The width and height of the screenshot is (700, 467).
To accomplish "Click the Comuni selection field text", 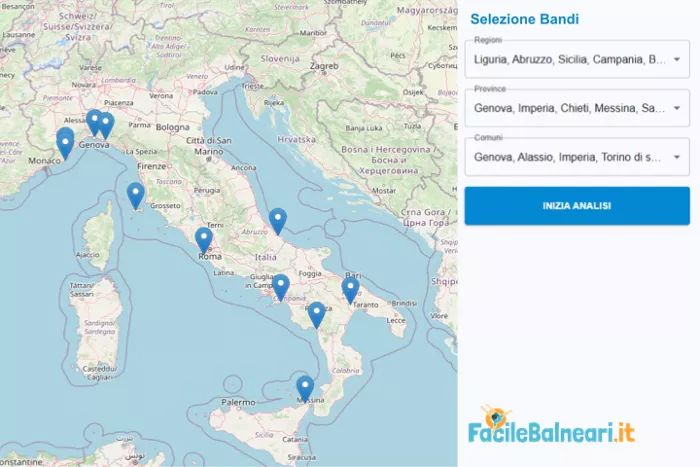I will (567, 157).
